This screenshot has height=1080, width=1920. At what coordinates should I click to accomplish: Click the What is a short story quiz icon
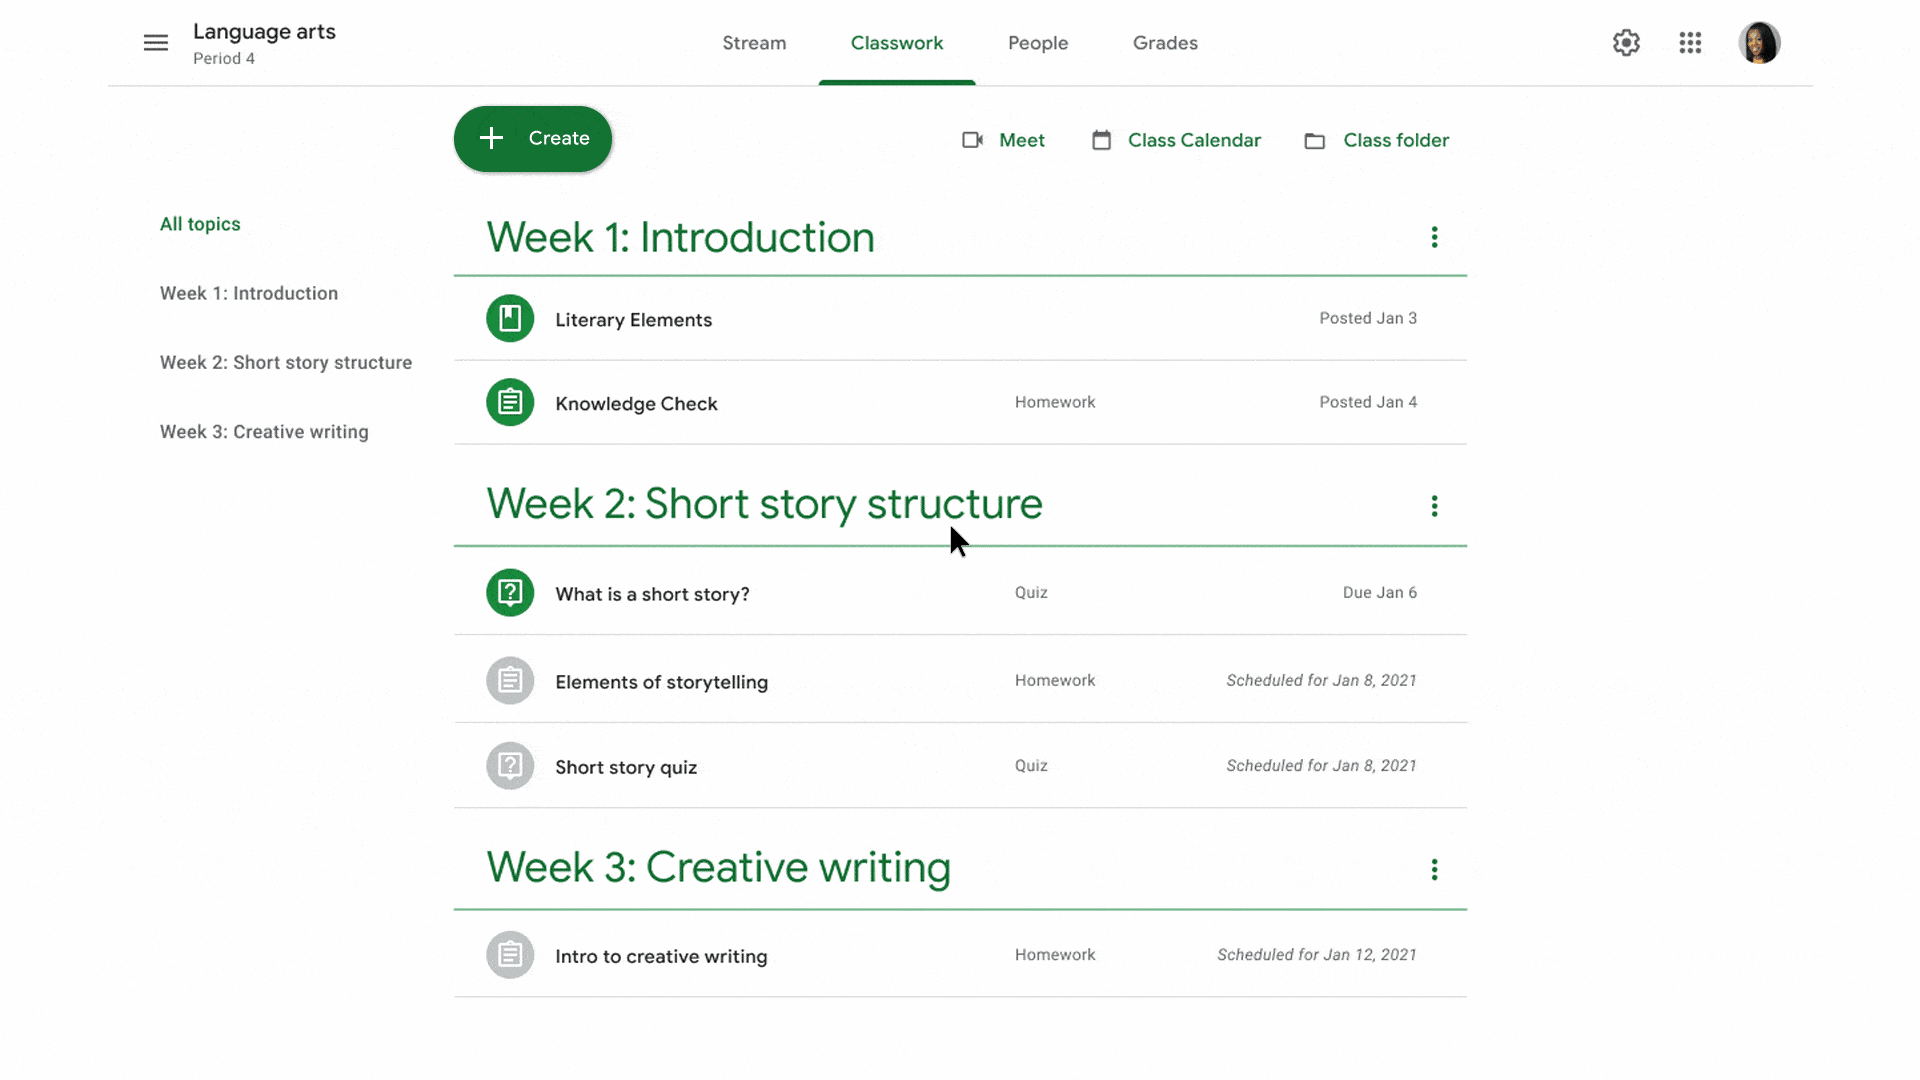point(510,592)
